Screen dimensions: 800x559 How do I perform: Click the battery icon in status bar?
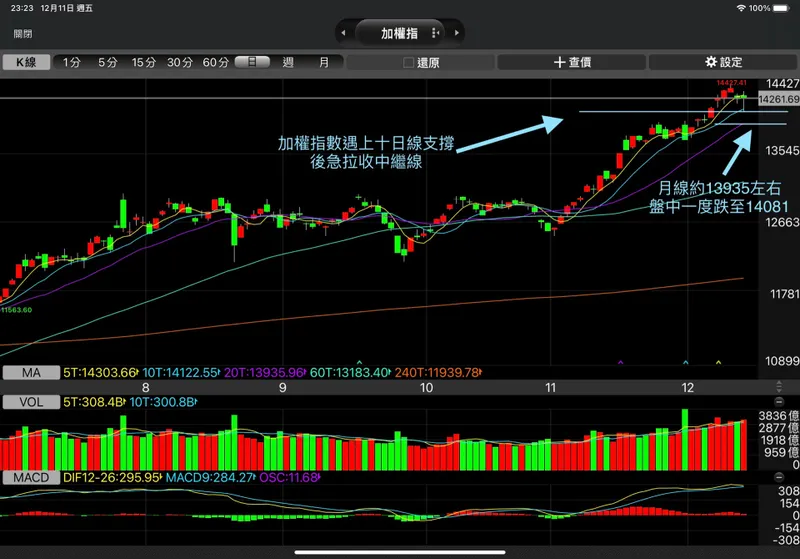781,8
